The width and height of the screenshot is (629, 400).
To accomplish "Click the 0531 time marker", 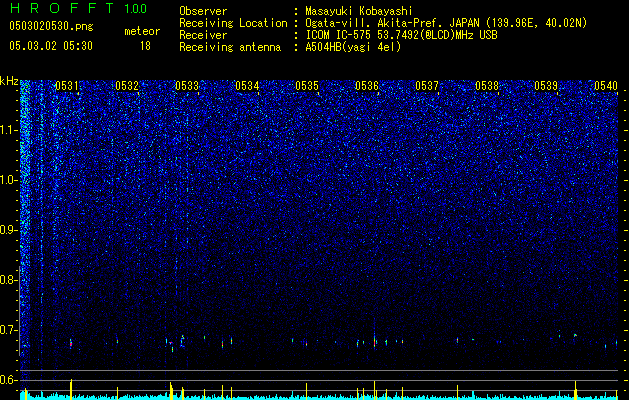I will click(x=67, y=86).
